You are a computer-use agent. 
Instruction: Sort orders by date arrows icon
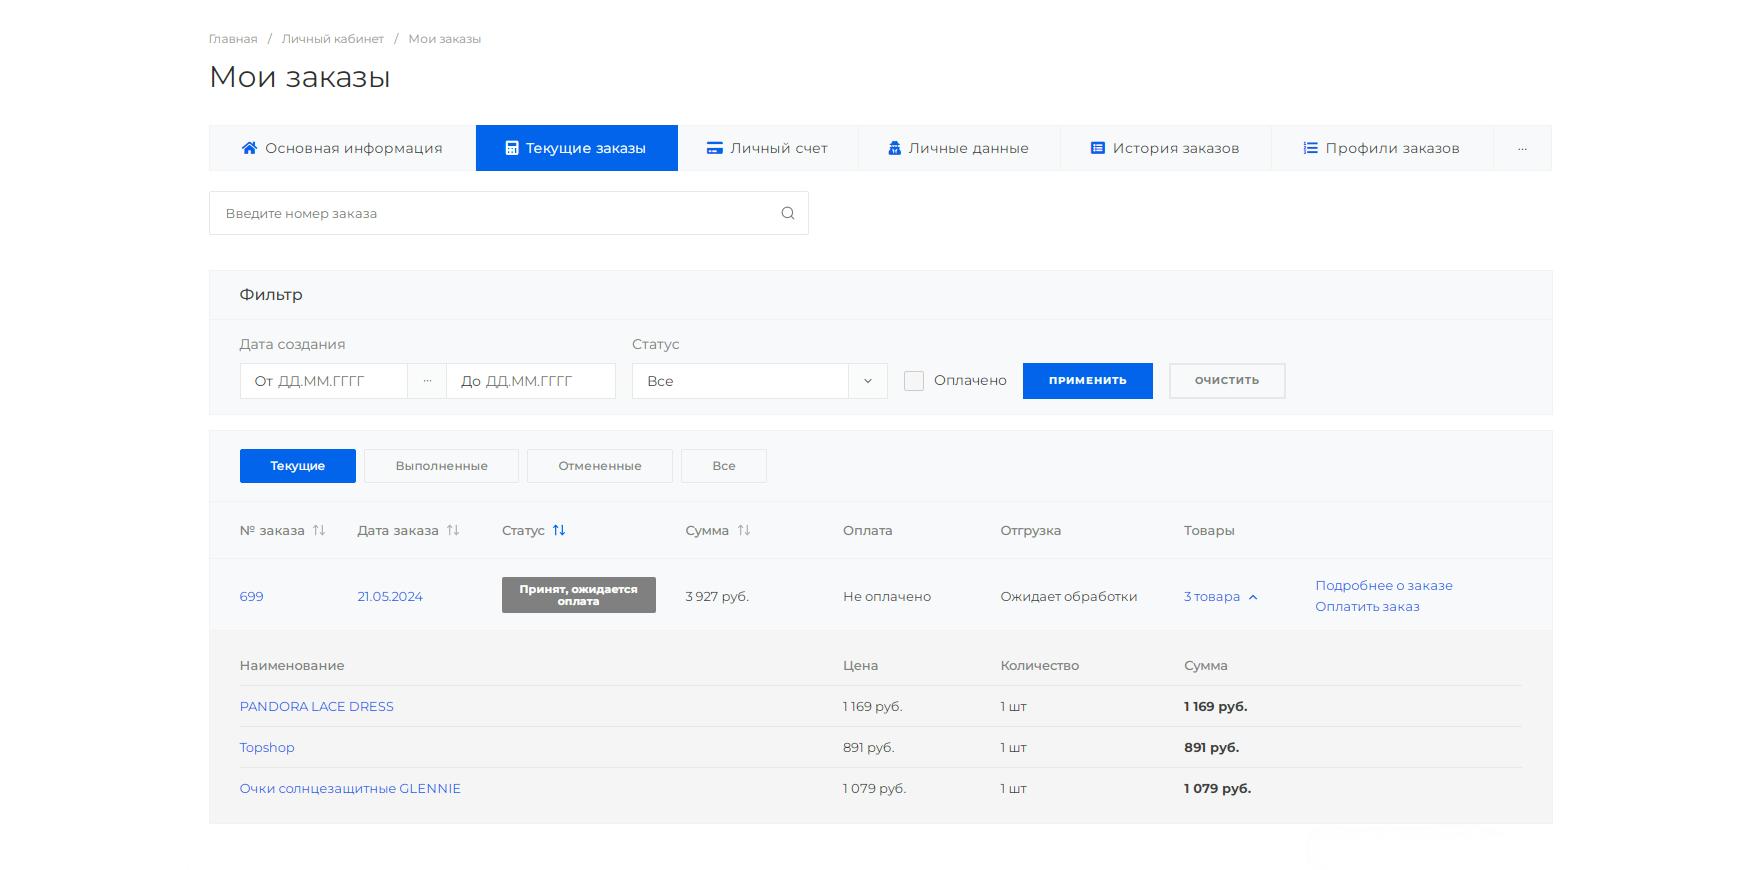coord(453,530)
